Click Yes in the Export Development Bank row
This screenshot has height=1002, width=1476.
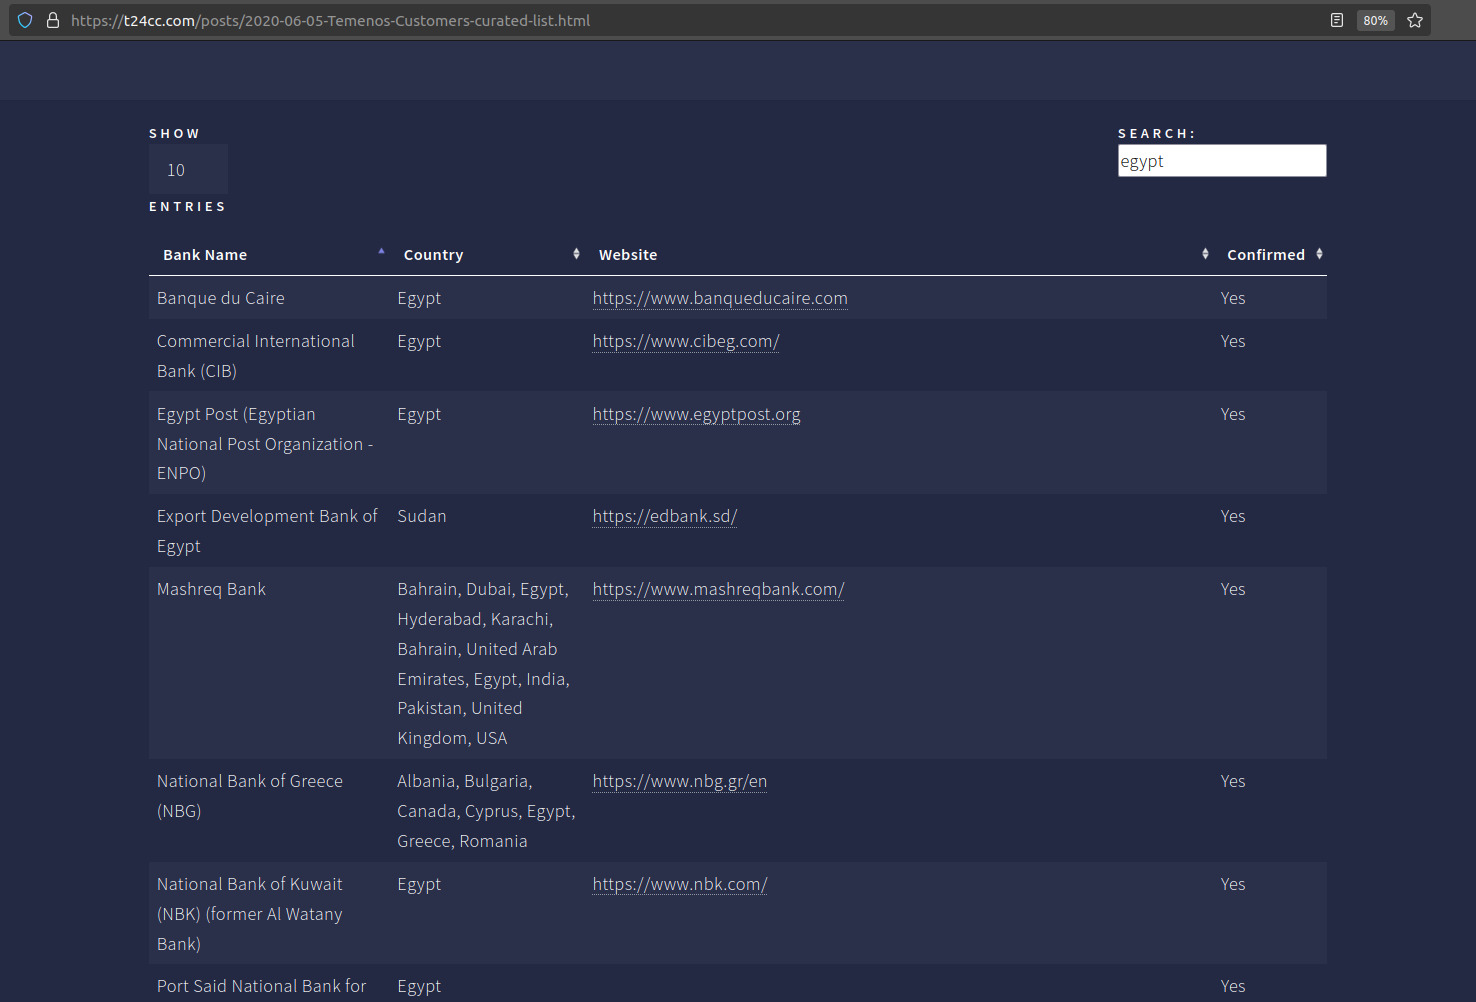pos(1233,516)
